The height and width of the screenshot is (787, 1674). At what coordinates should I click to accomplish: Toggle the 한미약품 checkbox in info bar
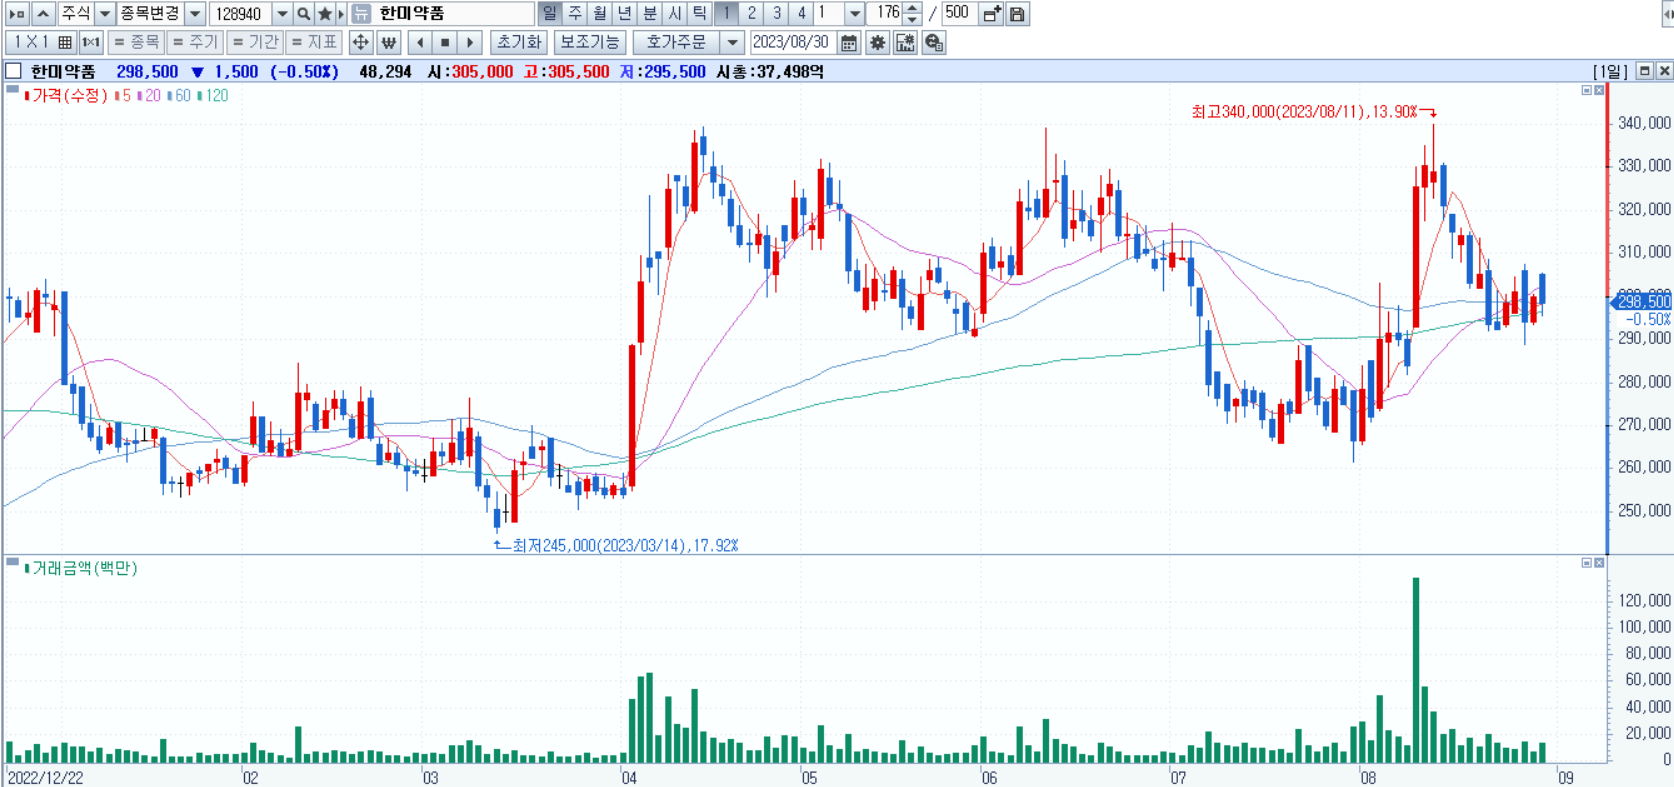(x=13, y=71)
